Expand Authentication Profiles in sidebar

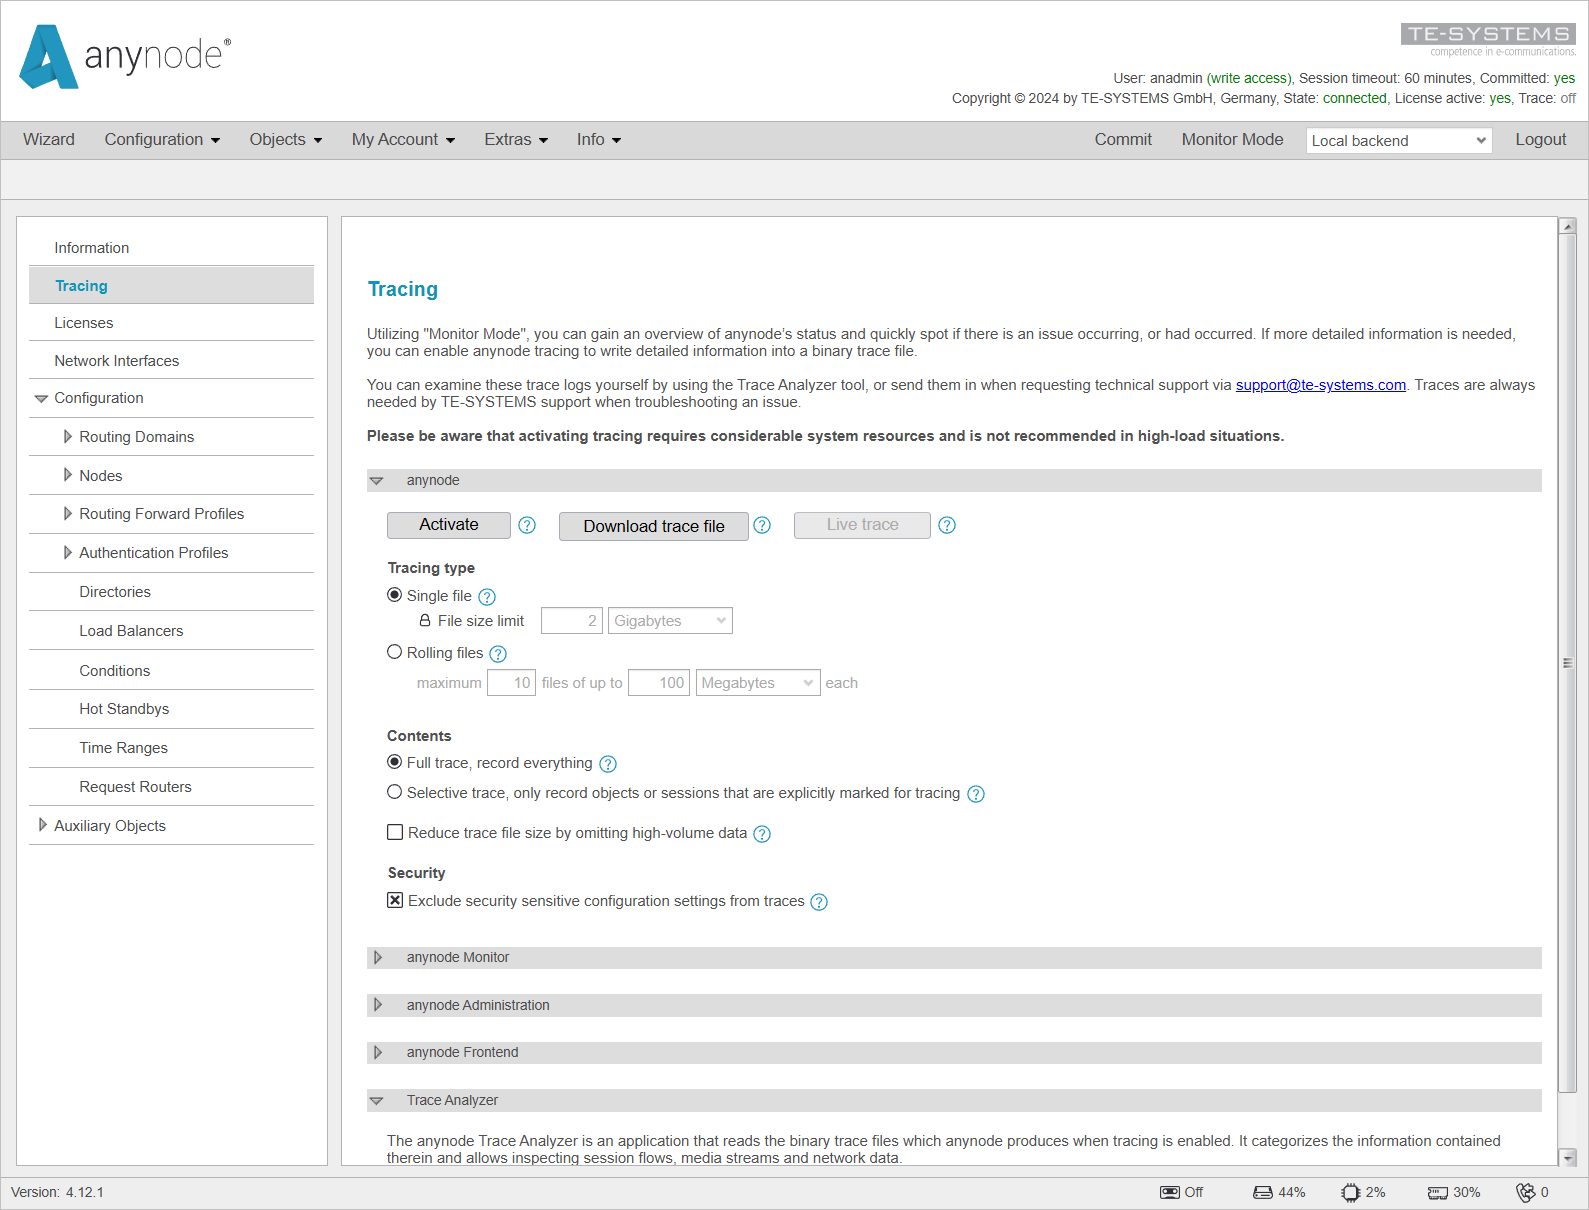[x=67, y=553]
